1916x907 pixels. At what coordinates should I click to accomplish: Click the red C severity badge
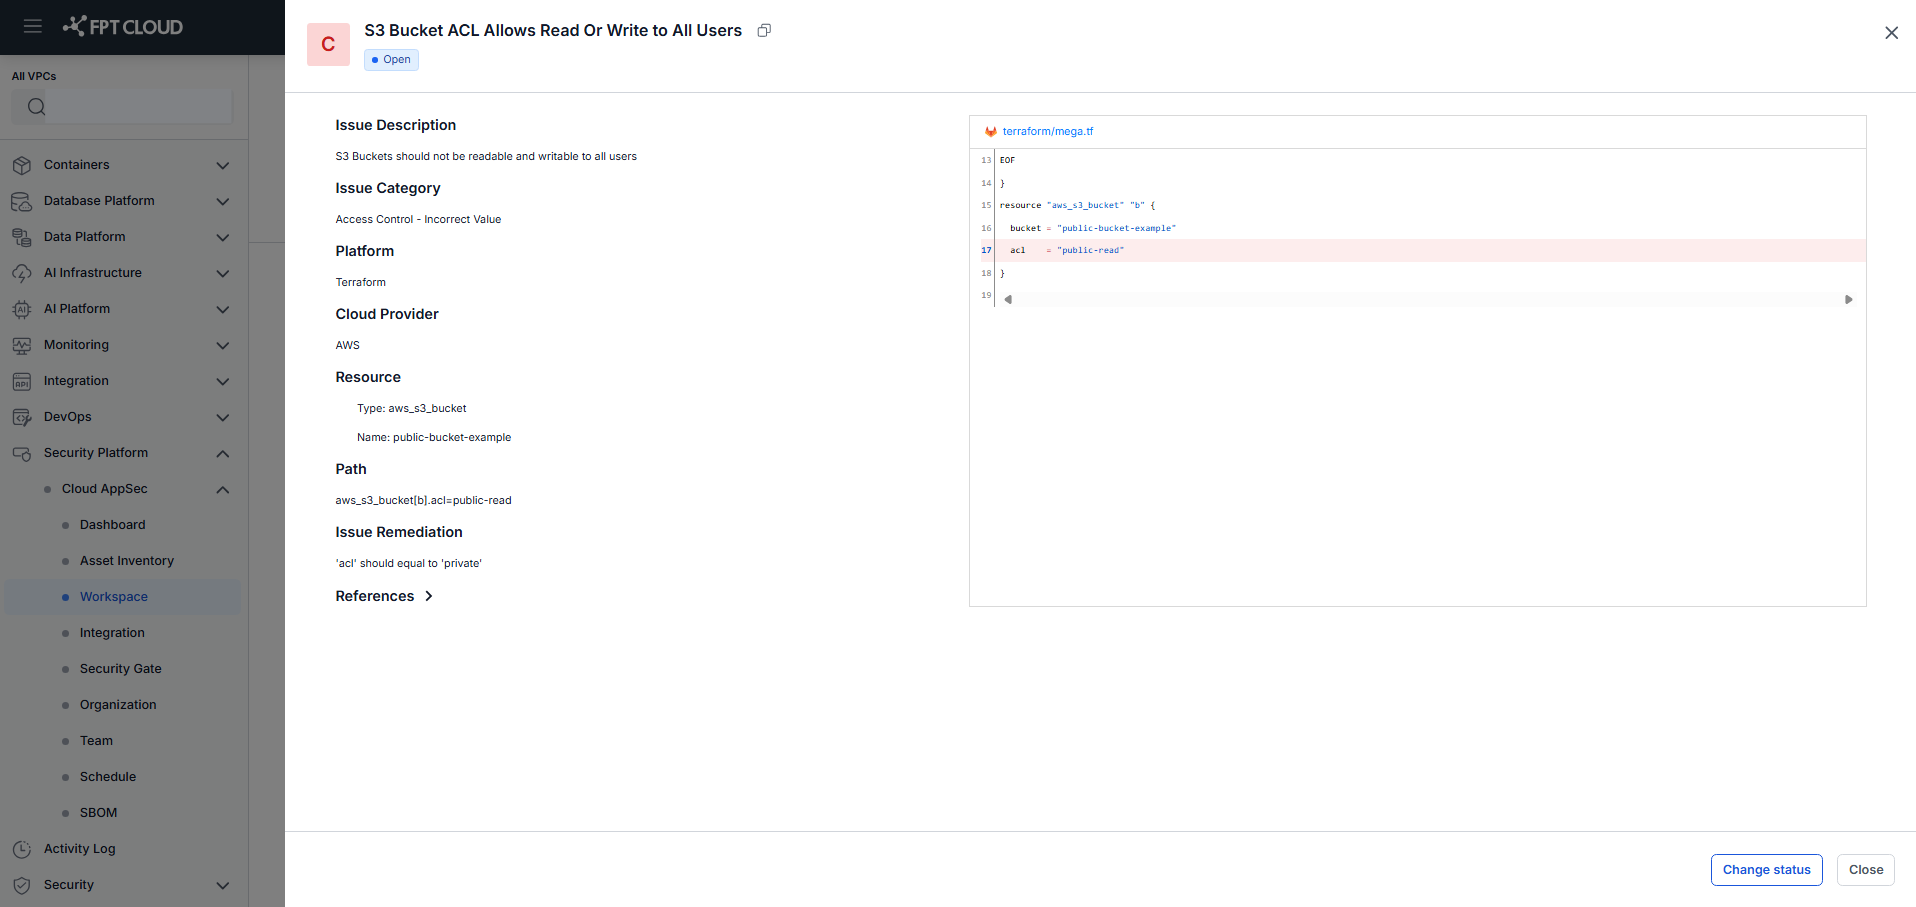tap(328, 45)
